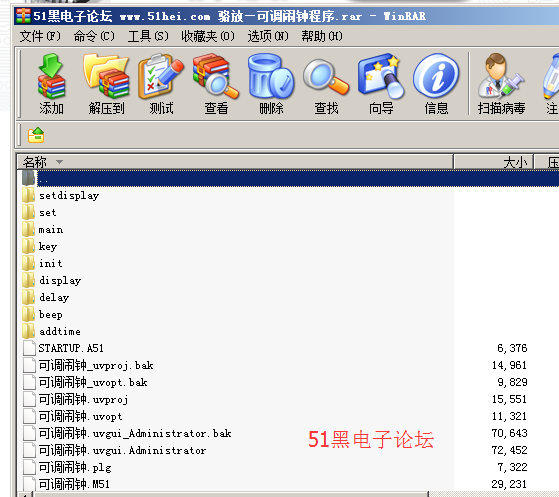559x497 pixels.
Task: Start 扫描病毒 (Scan virus) tool
Action: [x=501, y=84]
